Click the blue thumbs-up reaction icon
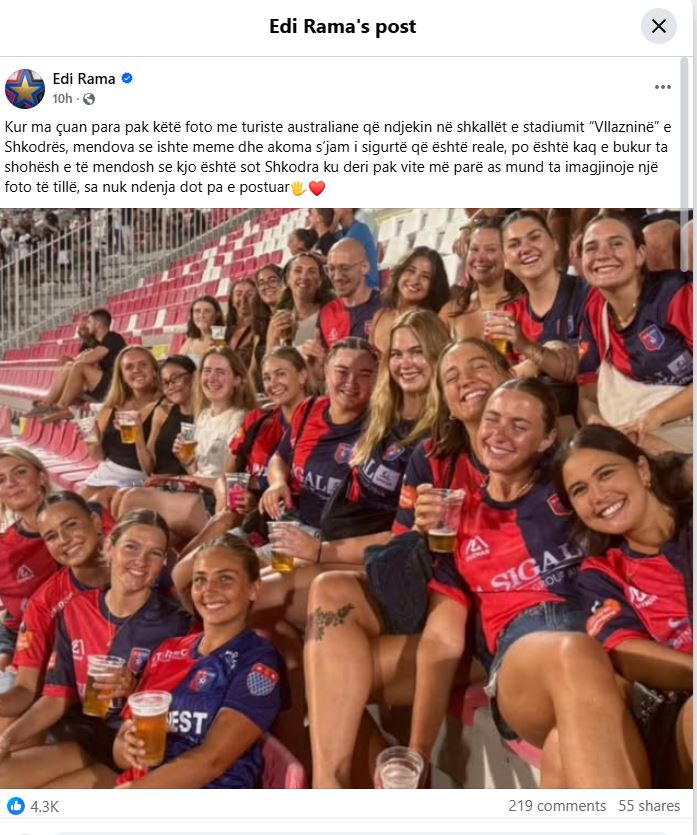This screenshot has height=835, width=697. (16, 806)
